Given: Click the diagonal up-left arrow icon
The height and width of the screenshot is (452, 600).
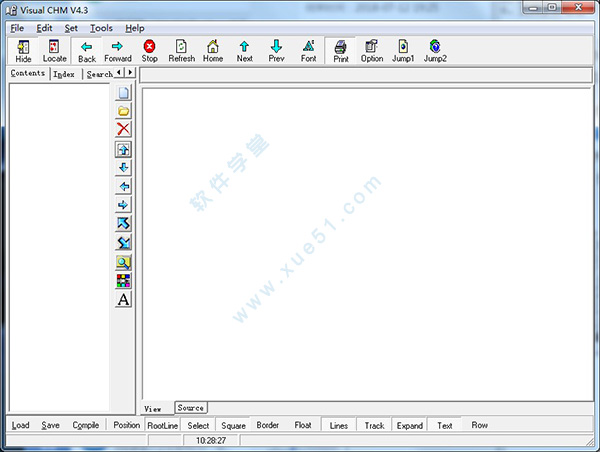Looking at the screenshot, I should tap(123, 224).
